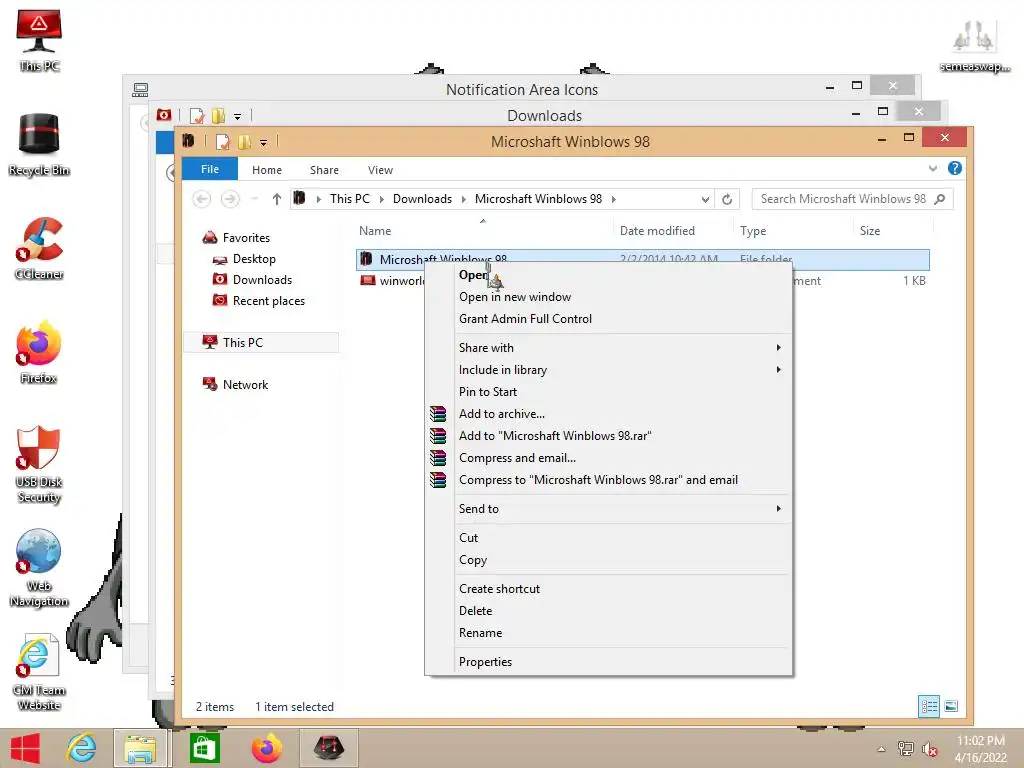Expand the Microshaft Winblows 98 breadcrumb arrow
The width and height of the screenshot is (1024, 768).
coord(613,199)
